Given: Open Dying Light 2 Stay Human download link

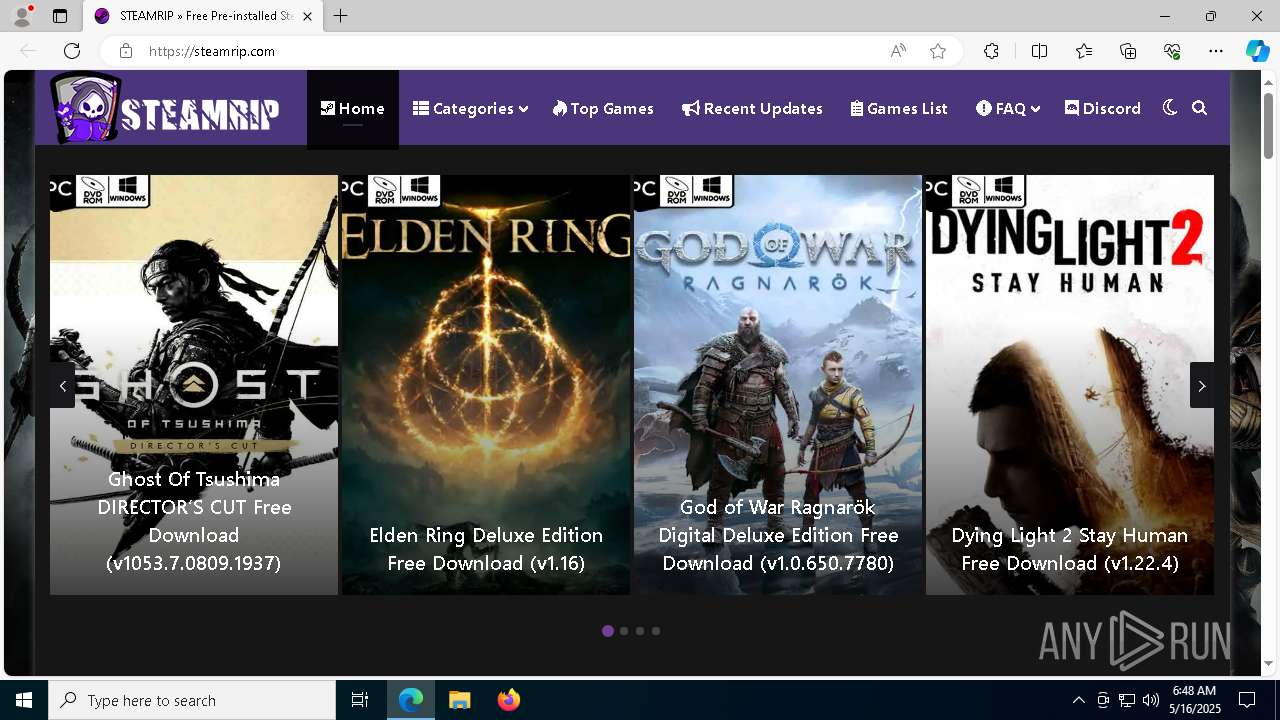Looking at the screenshot, I should [1070, 549].
